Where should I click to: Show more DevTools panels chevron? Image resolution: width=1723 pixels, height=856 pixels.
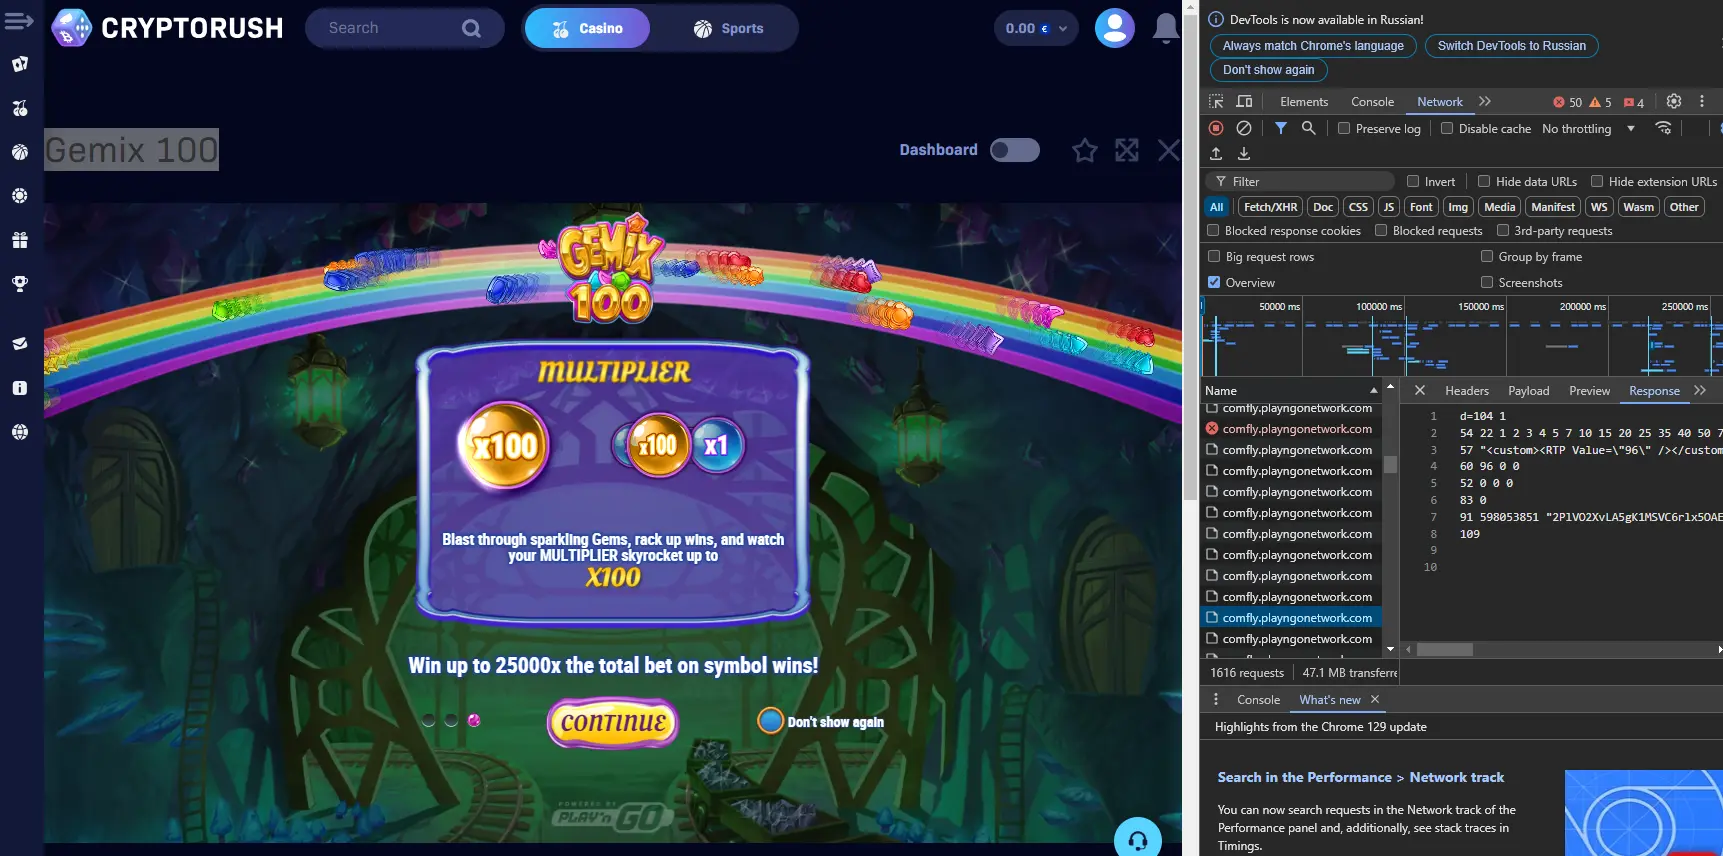pos(1485,101)
